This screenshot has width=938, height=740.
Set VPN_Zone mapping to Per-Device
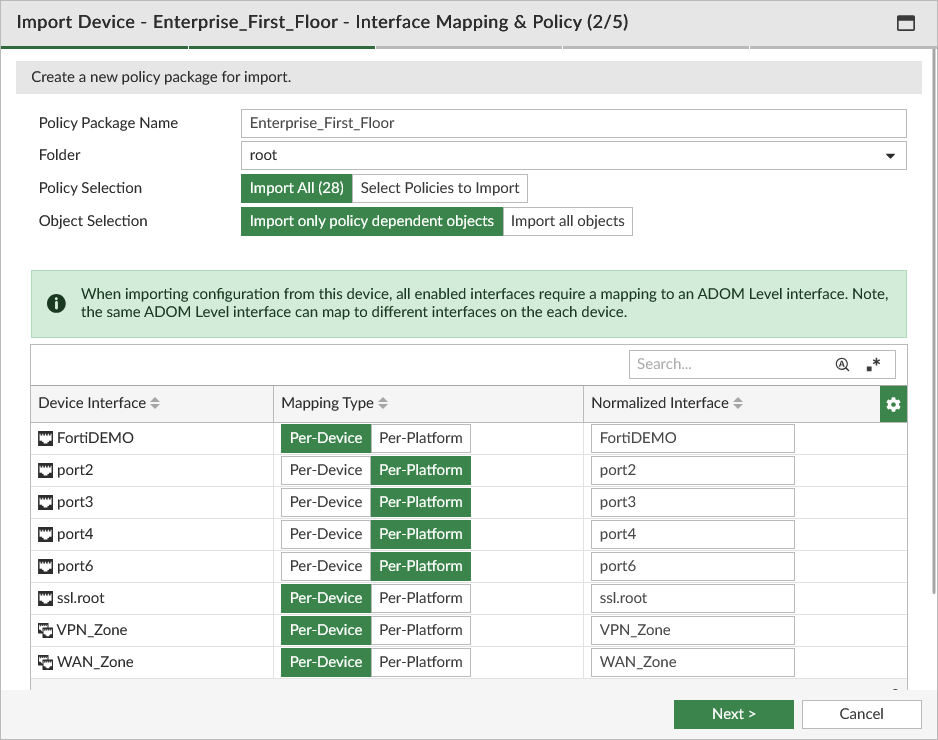click(326, 631)
